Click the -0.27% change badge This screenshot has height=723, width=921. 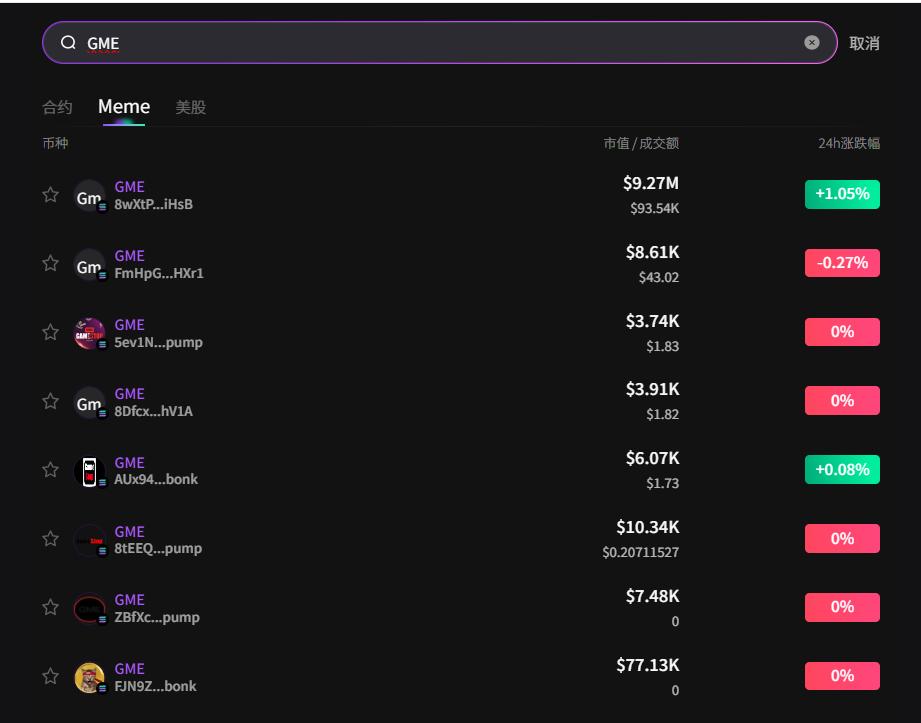(x=841, y=263)
